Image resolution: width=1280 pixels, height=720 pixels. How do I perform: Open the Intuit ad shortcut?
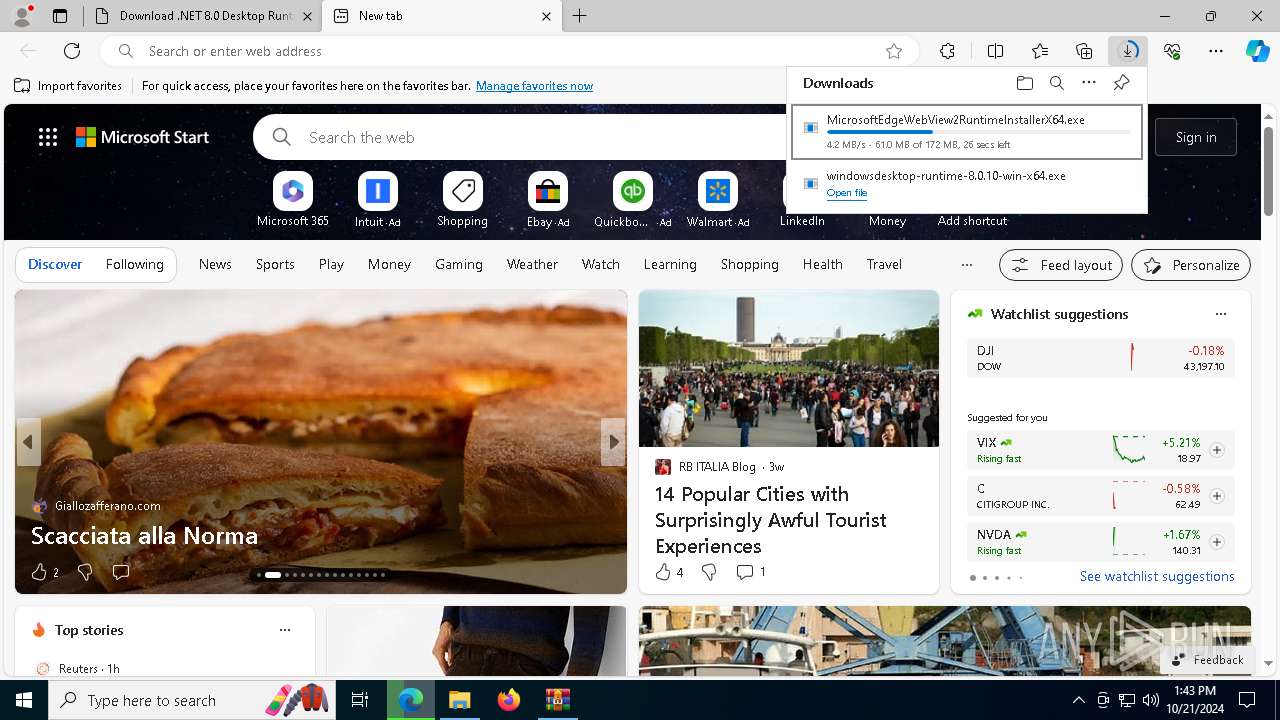click(377, 199)
